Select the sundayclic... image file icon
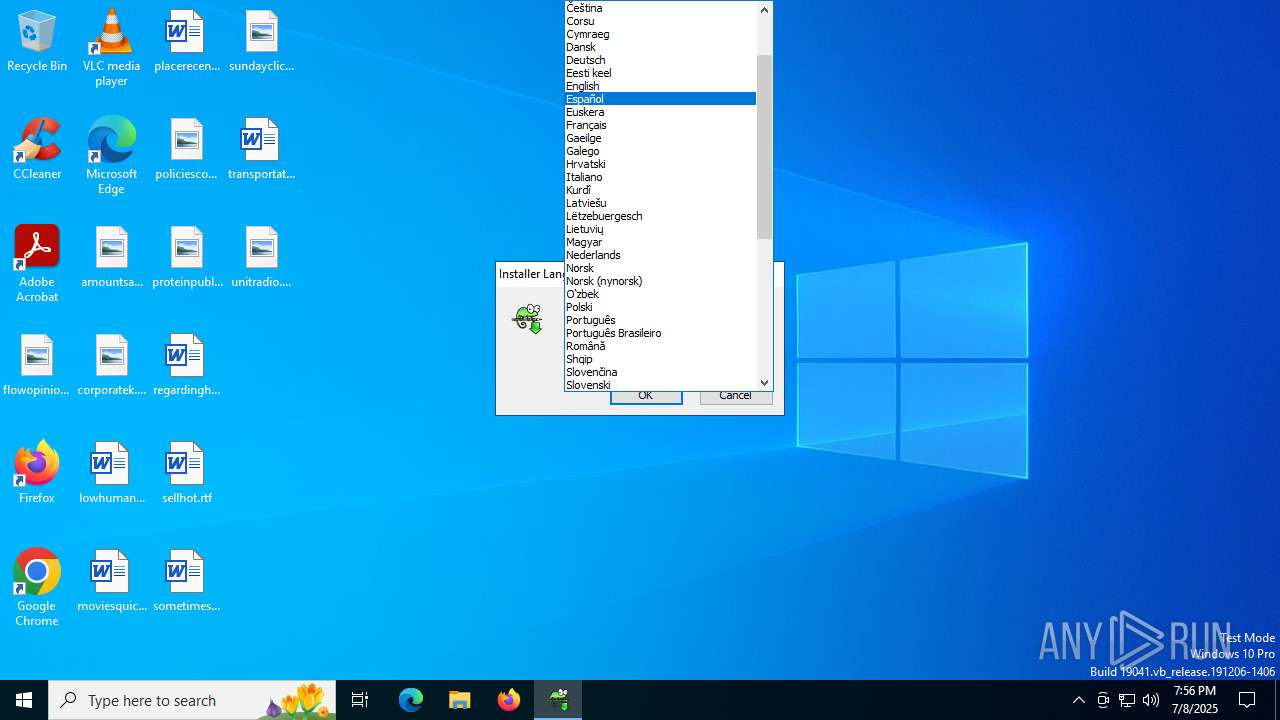Viewport: 1280px width, 720px height. click(x=261, y=42)
